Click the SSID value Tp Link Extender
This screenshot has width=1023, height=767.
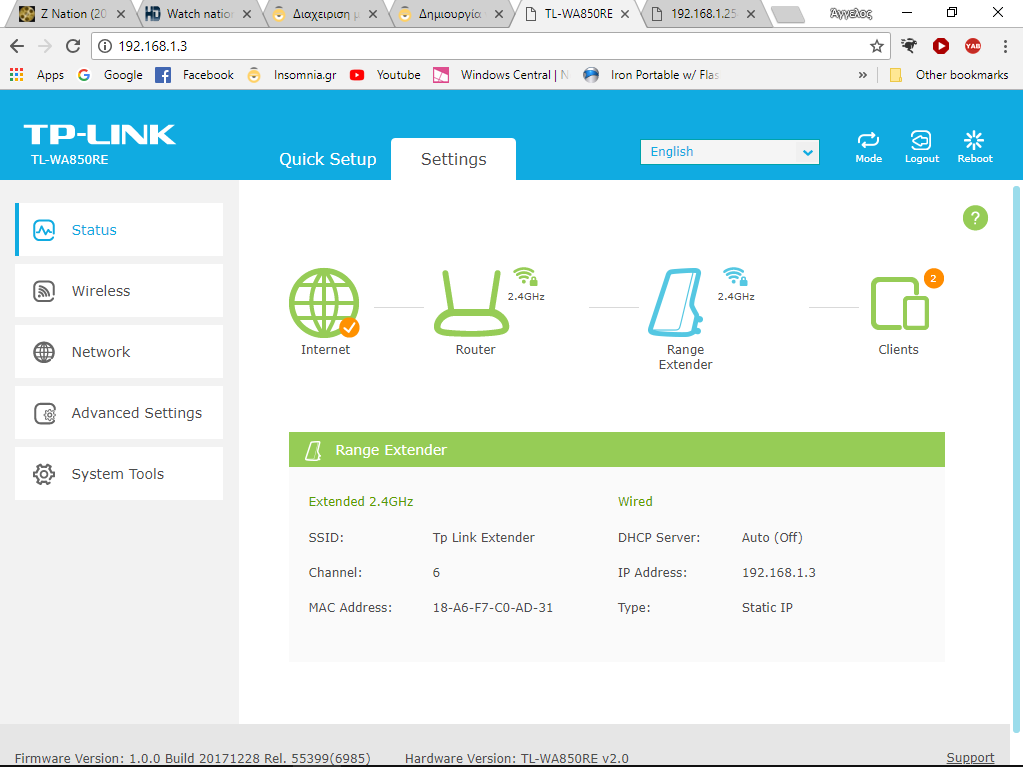click(x=483, y=537)
